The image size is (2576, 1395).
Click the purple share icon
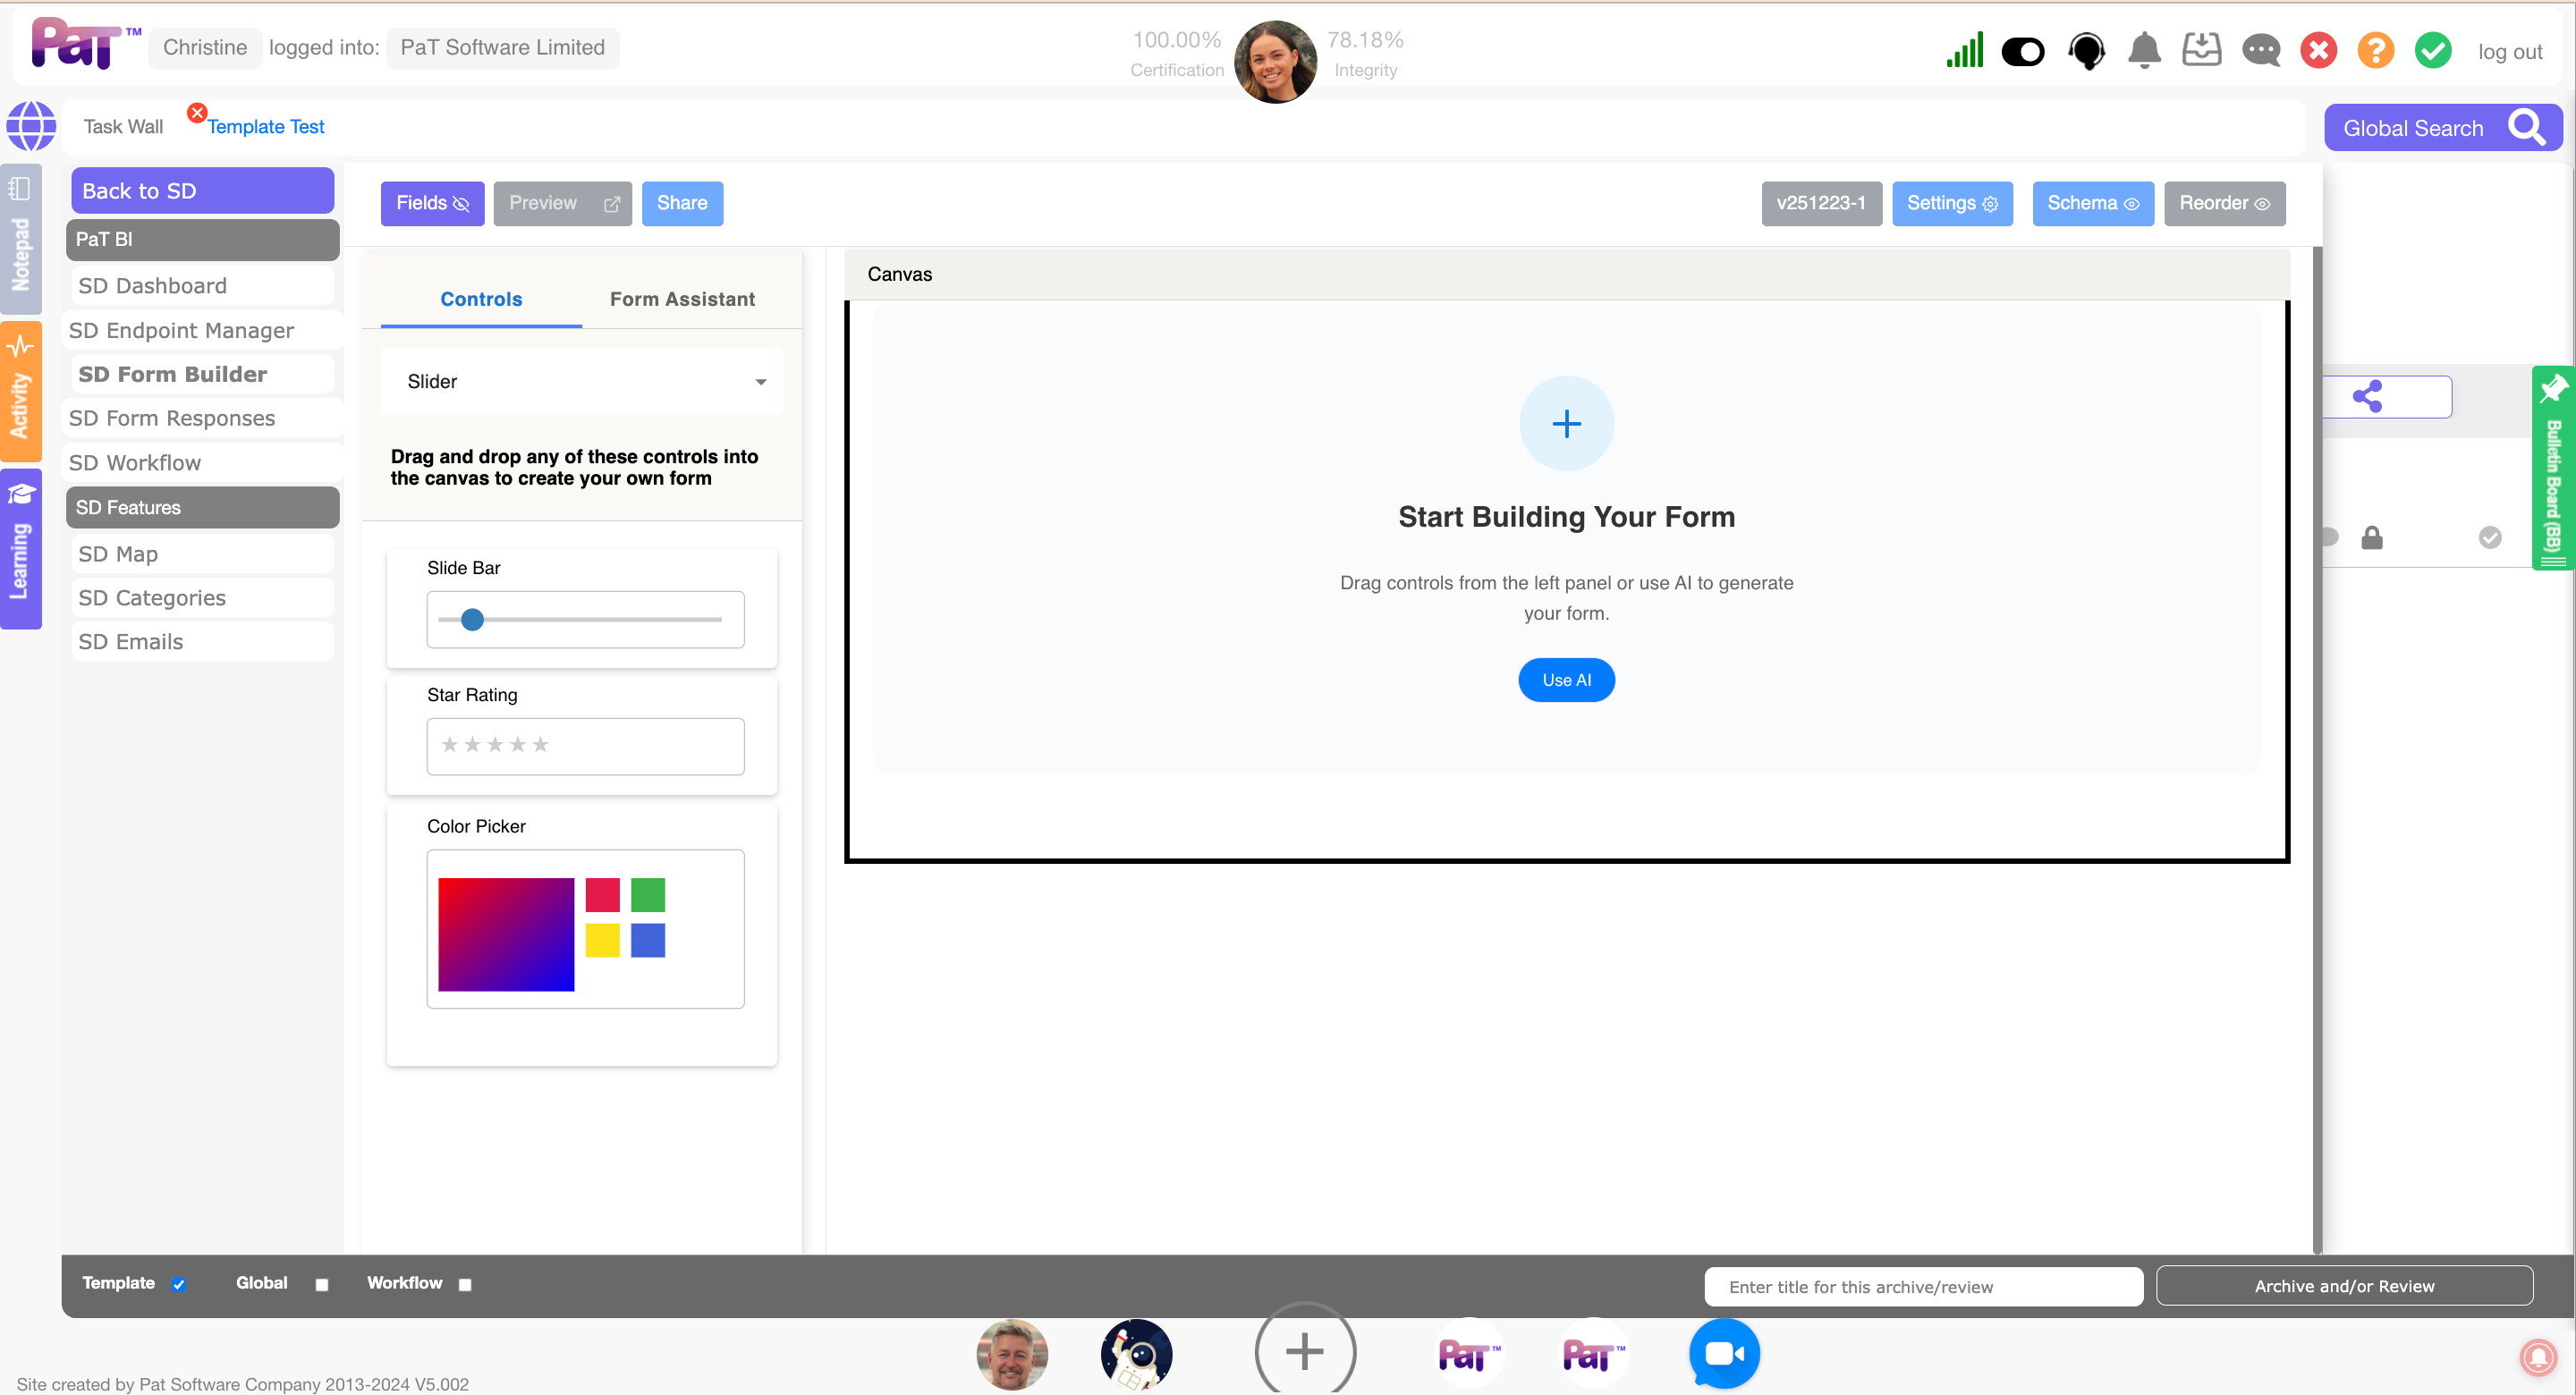2367,397
